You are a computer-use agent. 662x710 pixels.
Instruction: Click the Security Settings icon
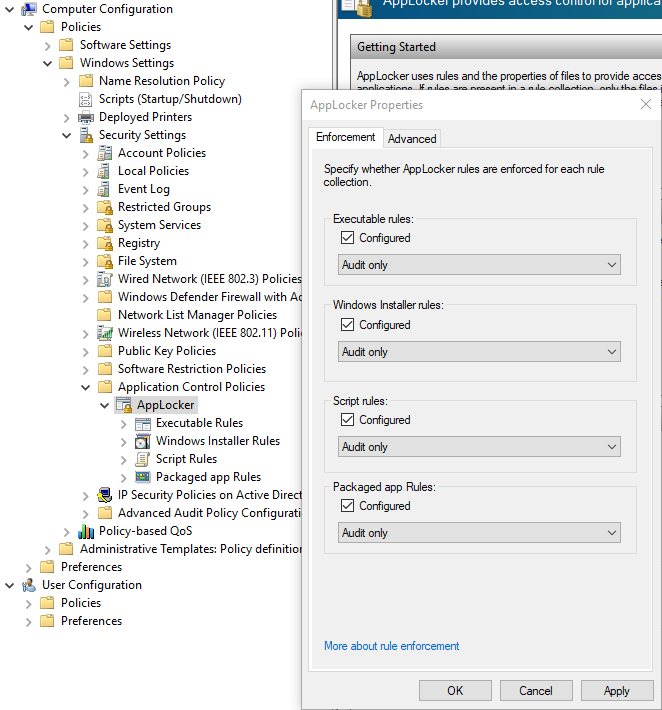click(85, 135)
